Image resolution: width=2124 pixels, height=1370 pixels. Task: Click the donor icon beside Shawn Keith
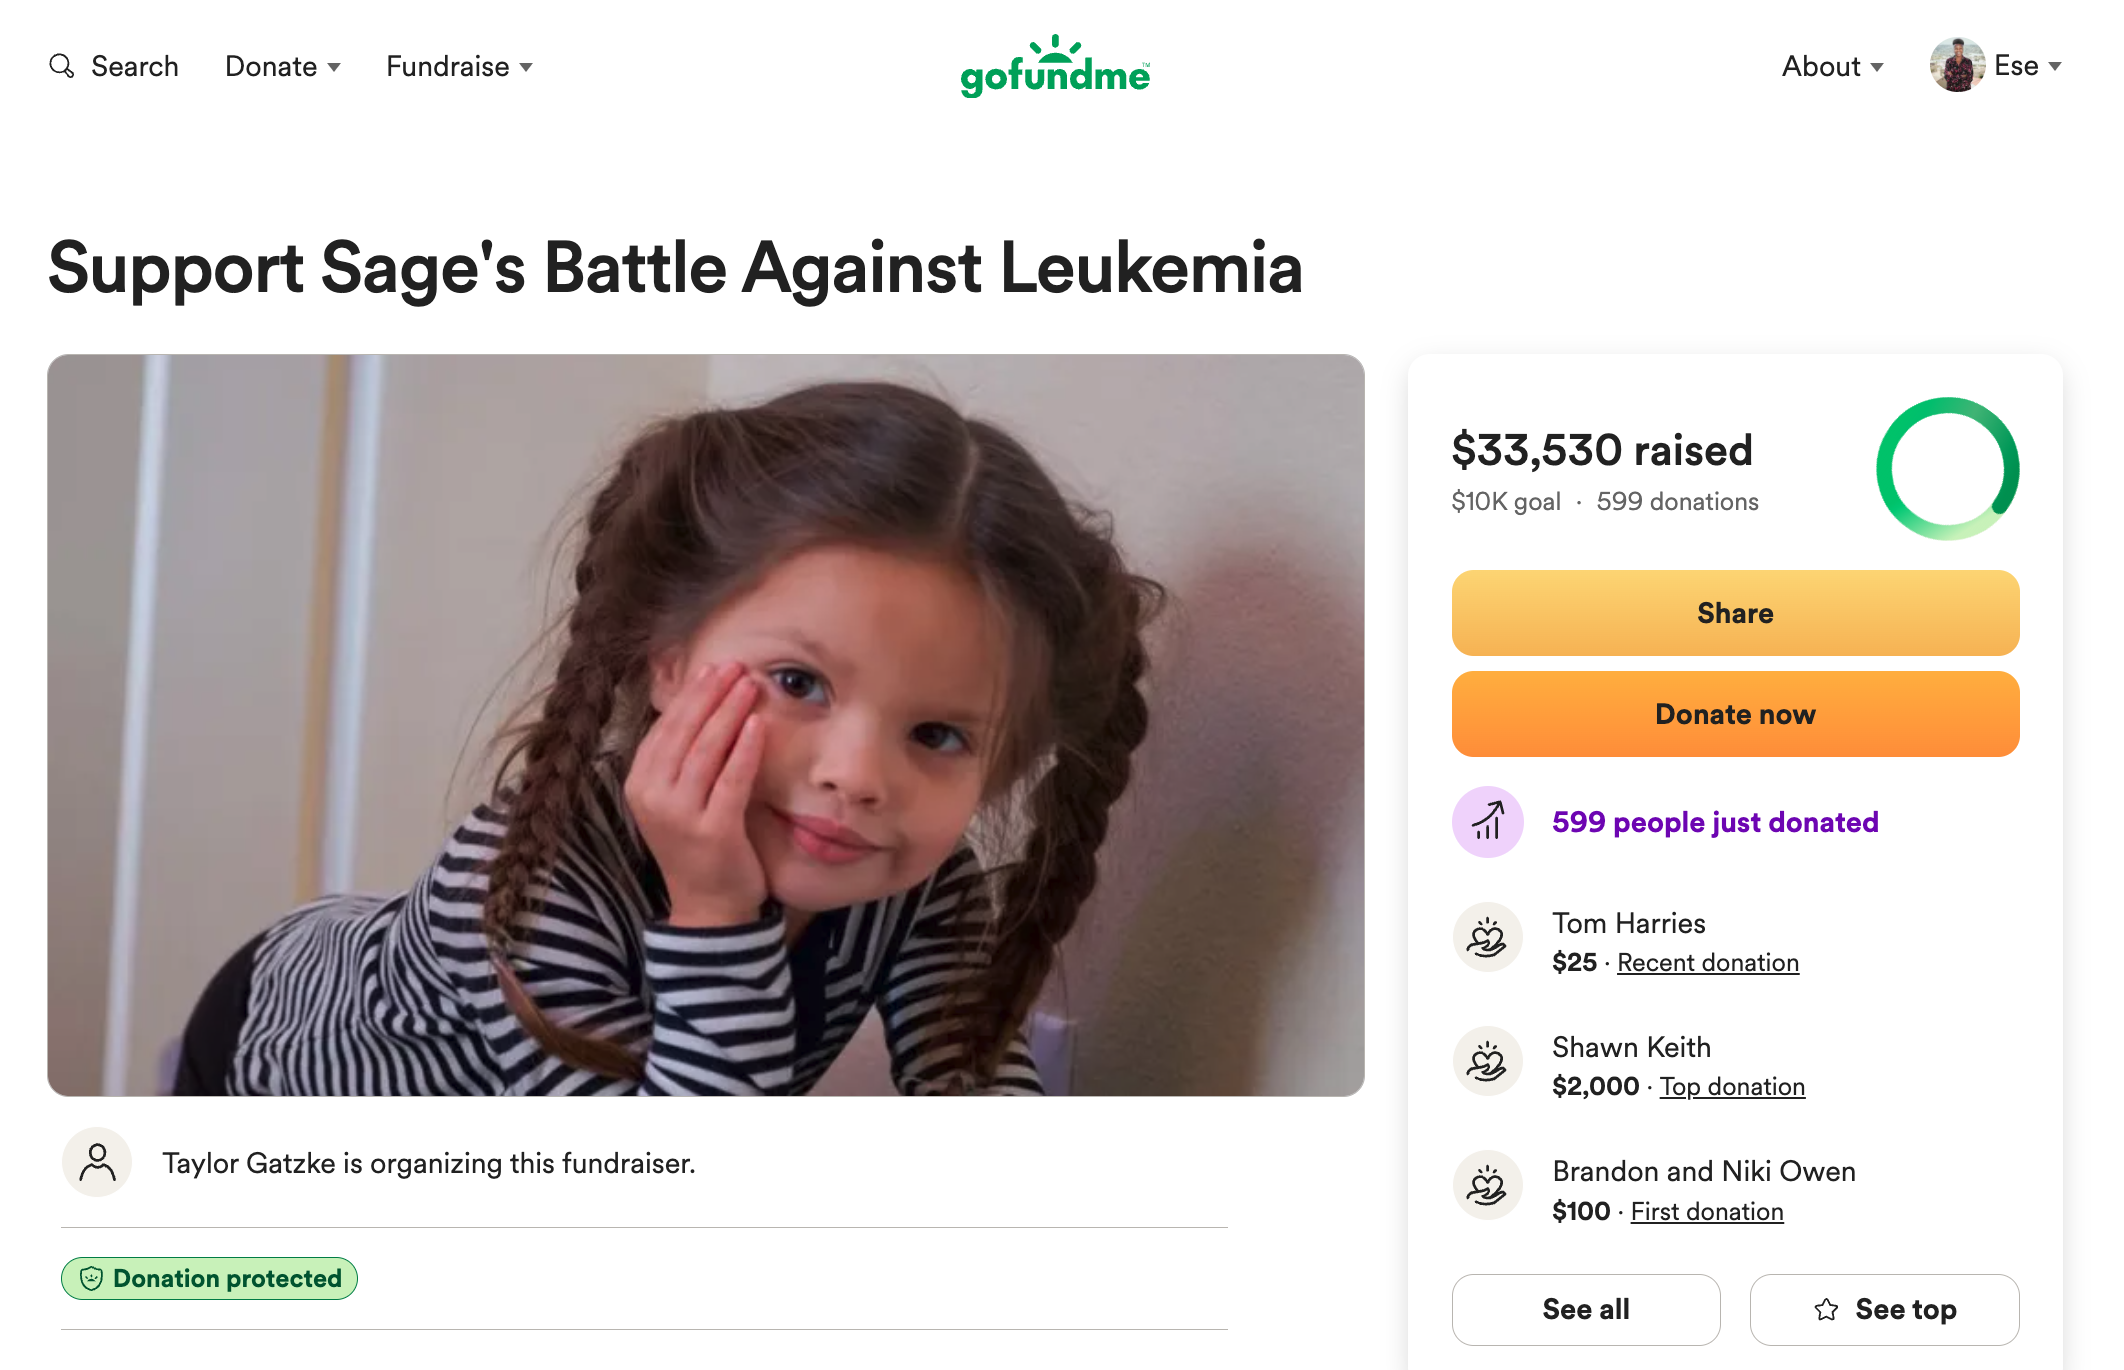pos(1487,1061)
